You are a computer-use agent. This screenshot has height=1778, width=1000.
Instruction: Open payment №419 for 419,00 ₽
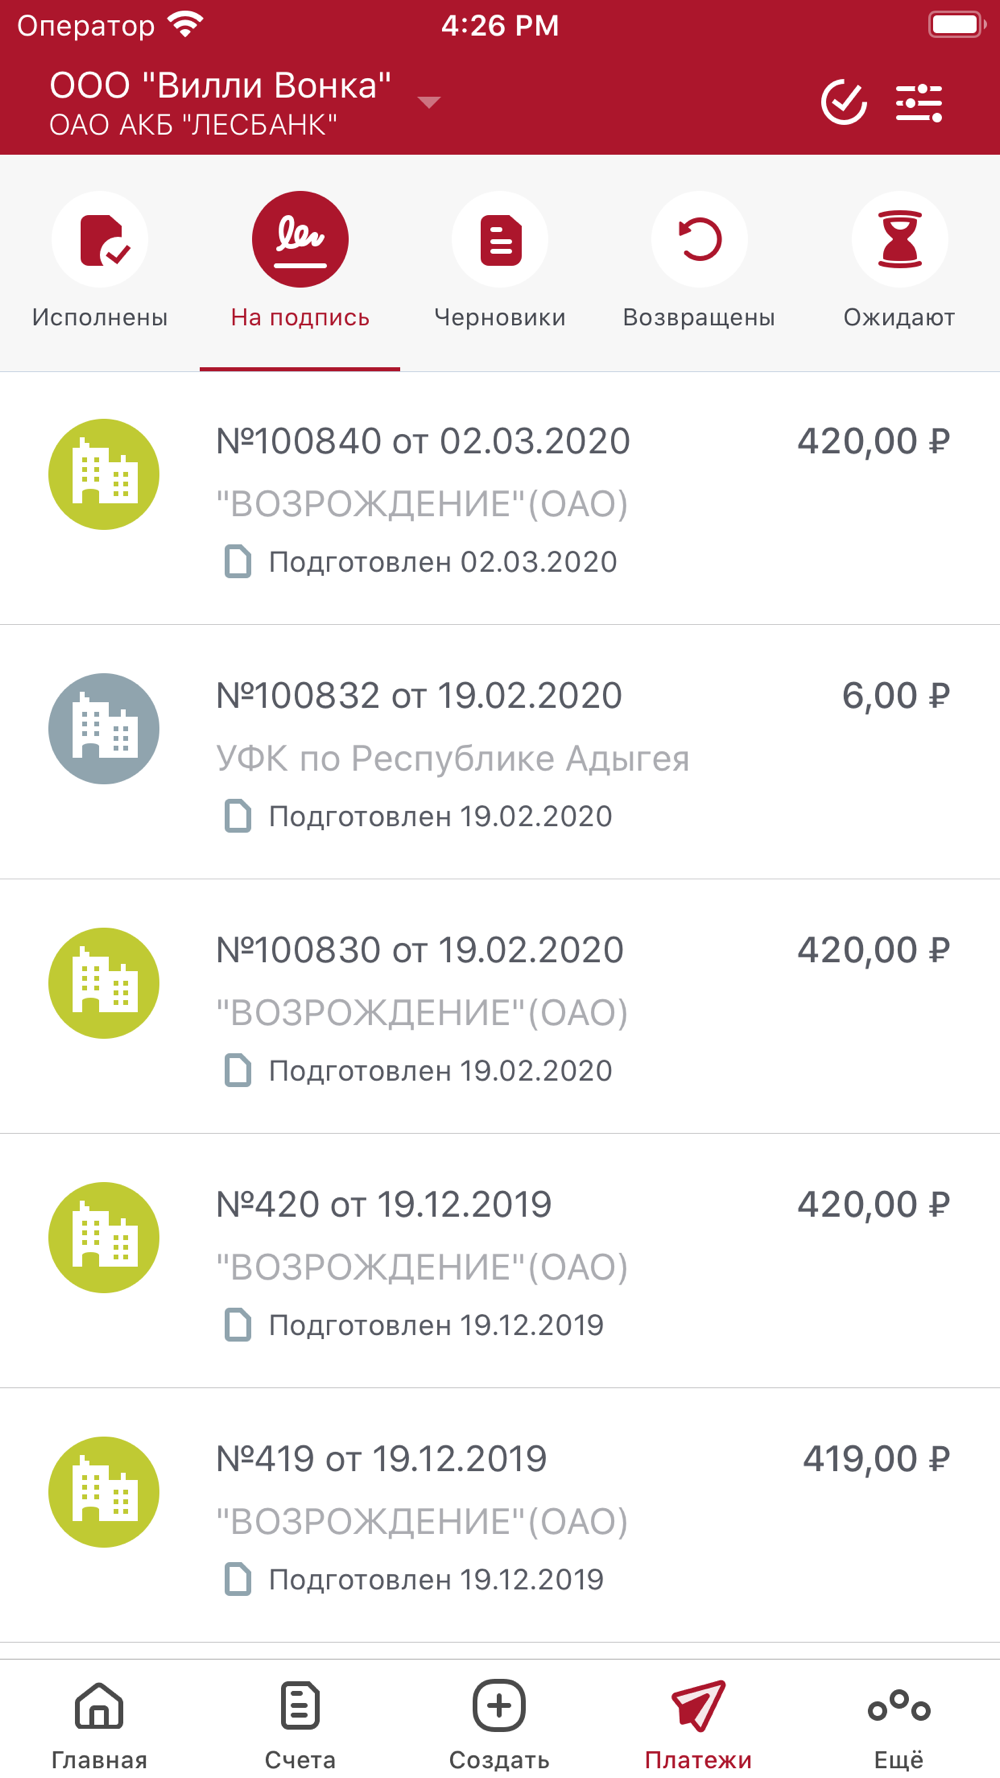tap(500, 1516)
